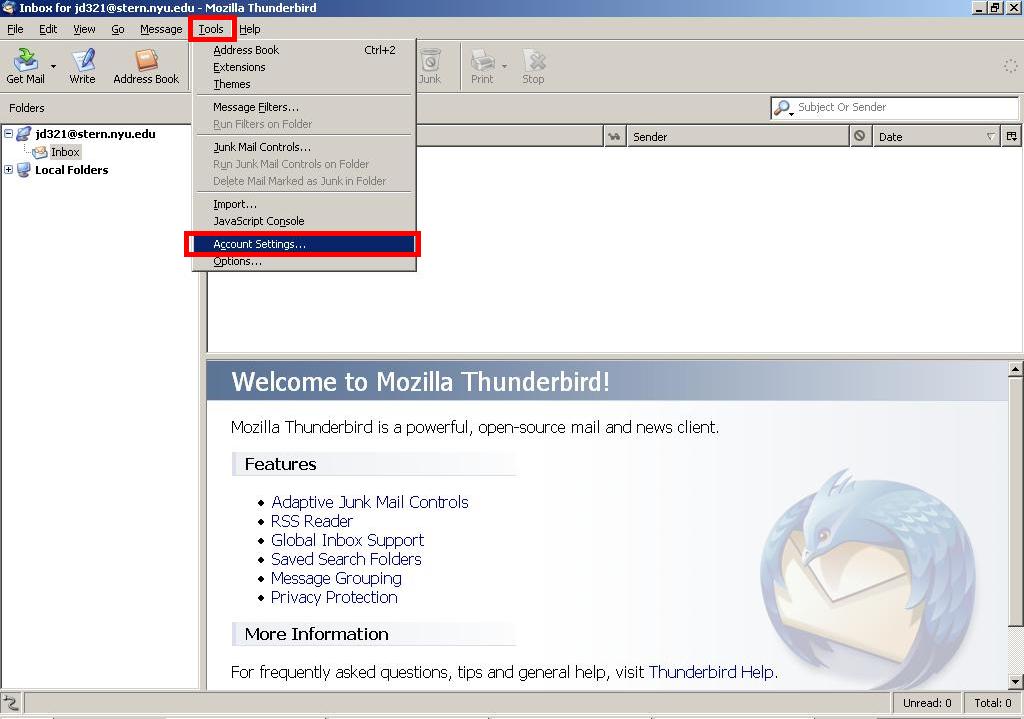This screenshot has height=719, width=1024.
Task: Click the Stop toolbar icon
Action: click(533, 65)
